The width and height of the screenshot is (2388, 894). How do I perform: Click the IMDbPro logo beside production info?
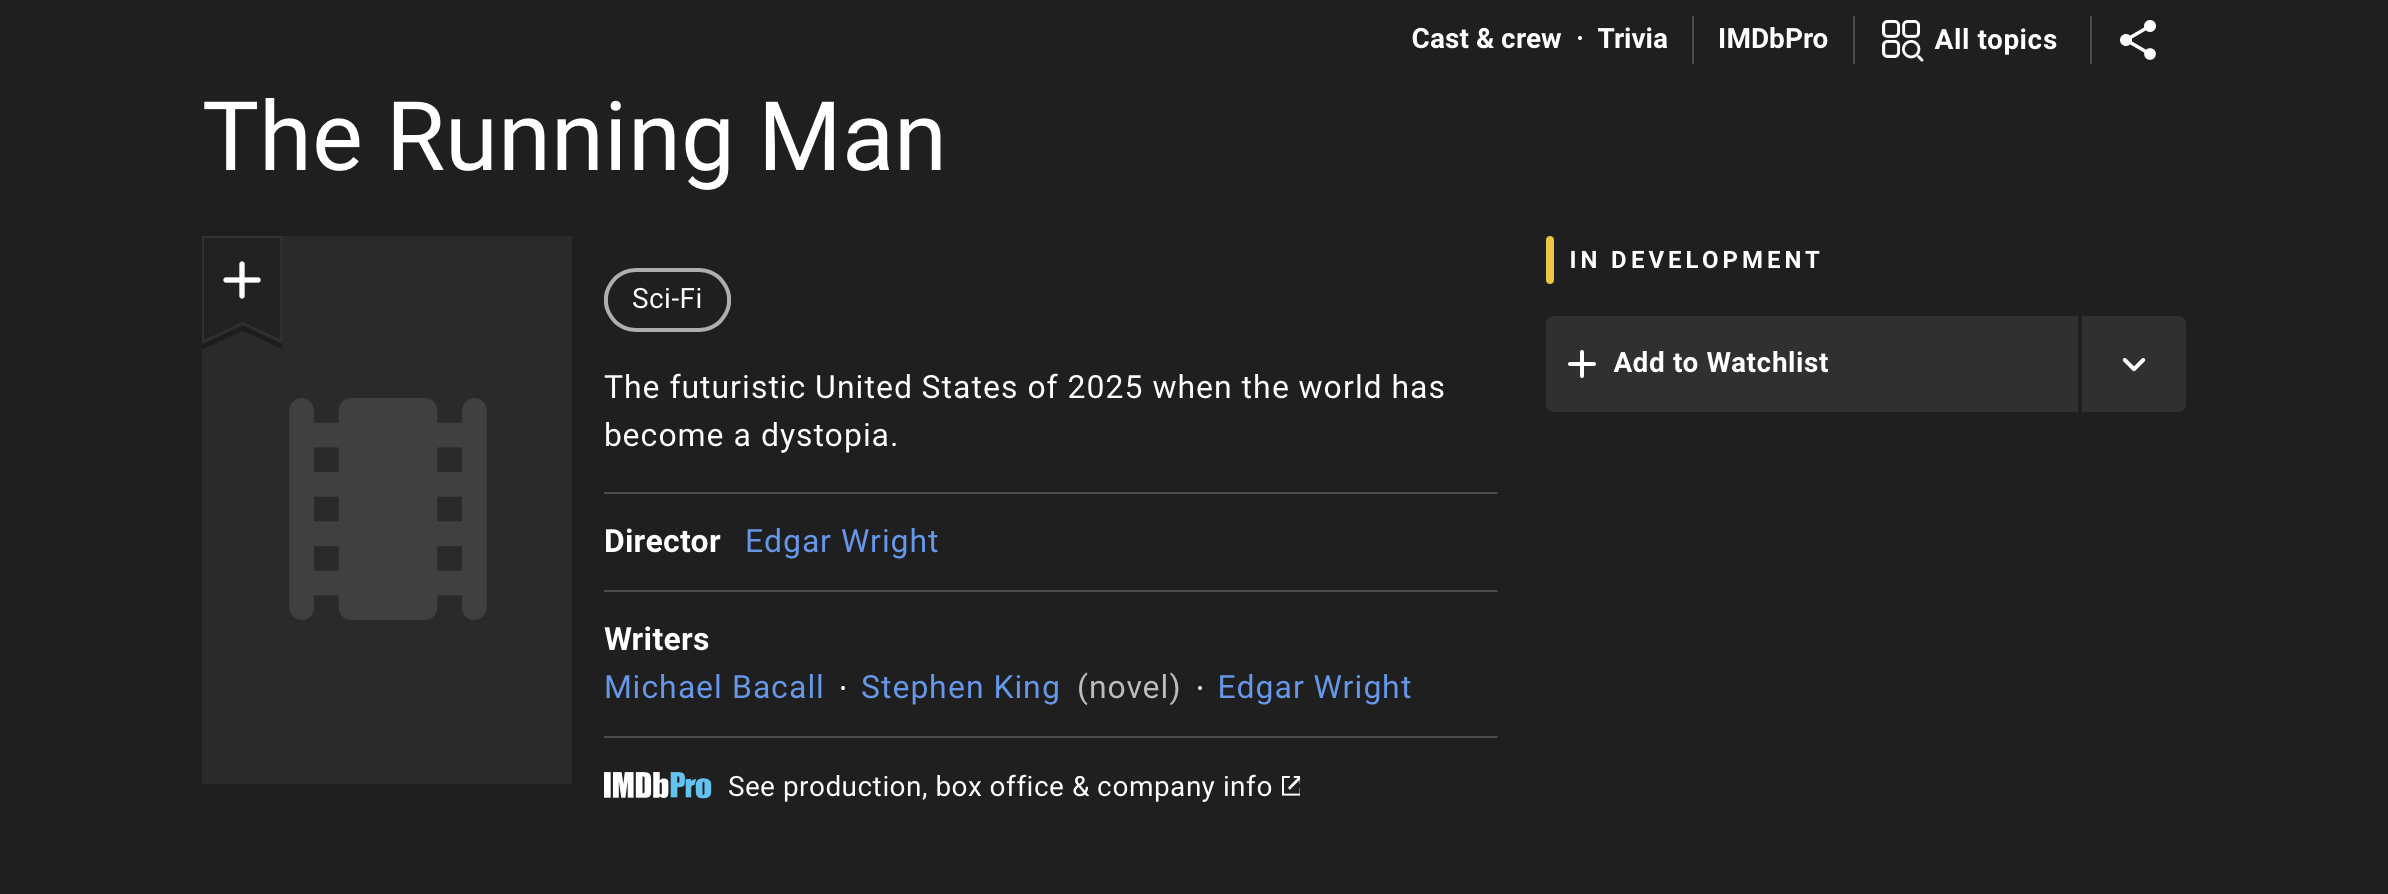(x=657, y=786)
